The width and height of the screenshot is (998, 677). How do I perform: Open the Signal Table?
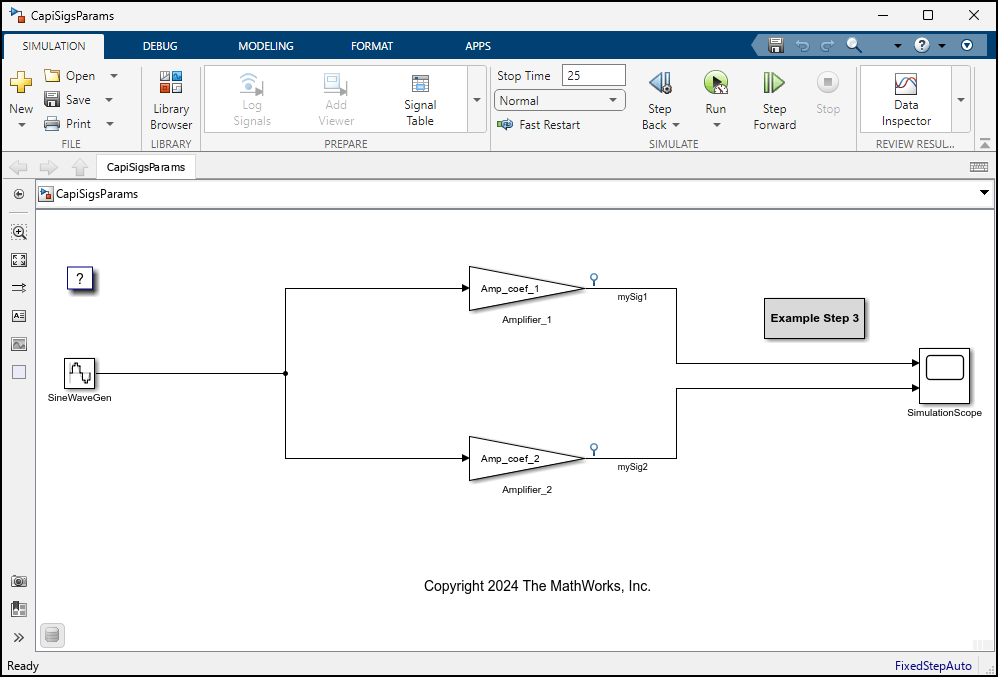coord(420,100)
